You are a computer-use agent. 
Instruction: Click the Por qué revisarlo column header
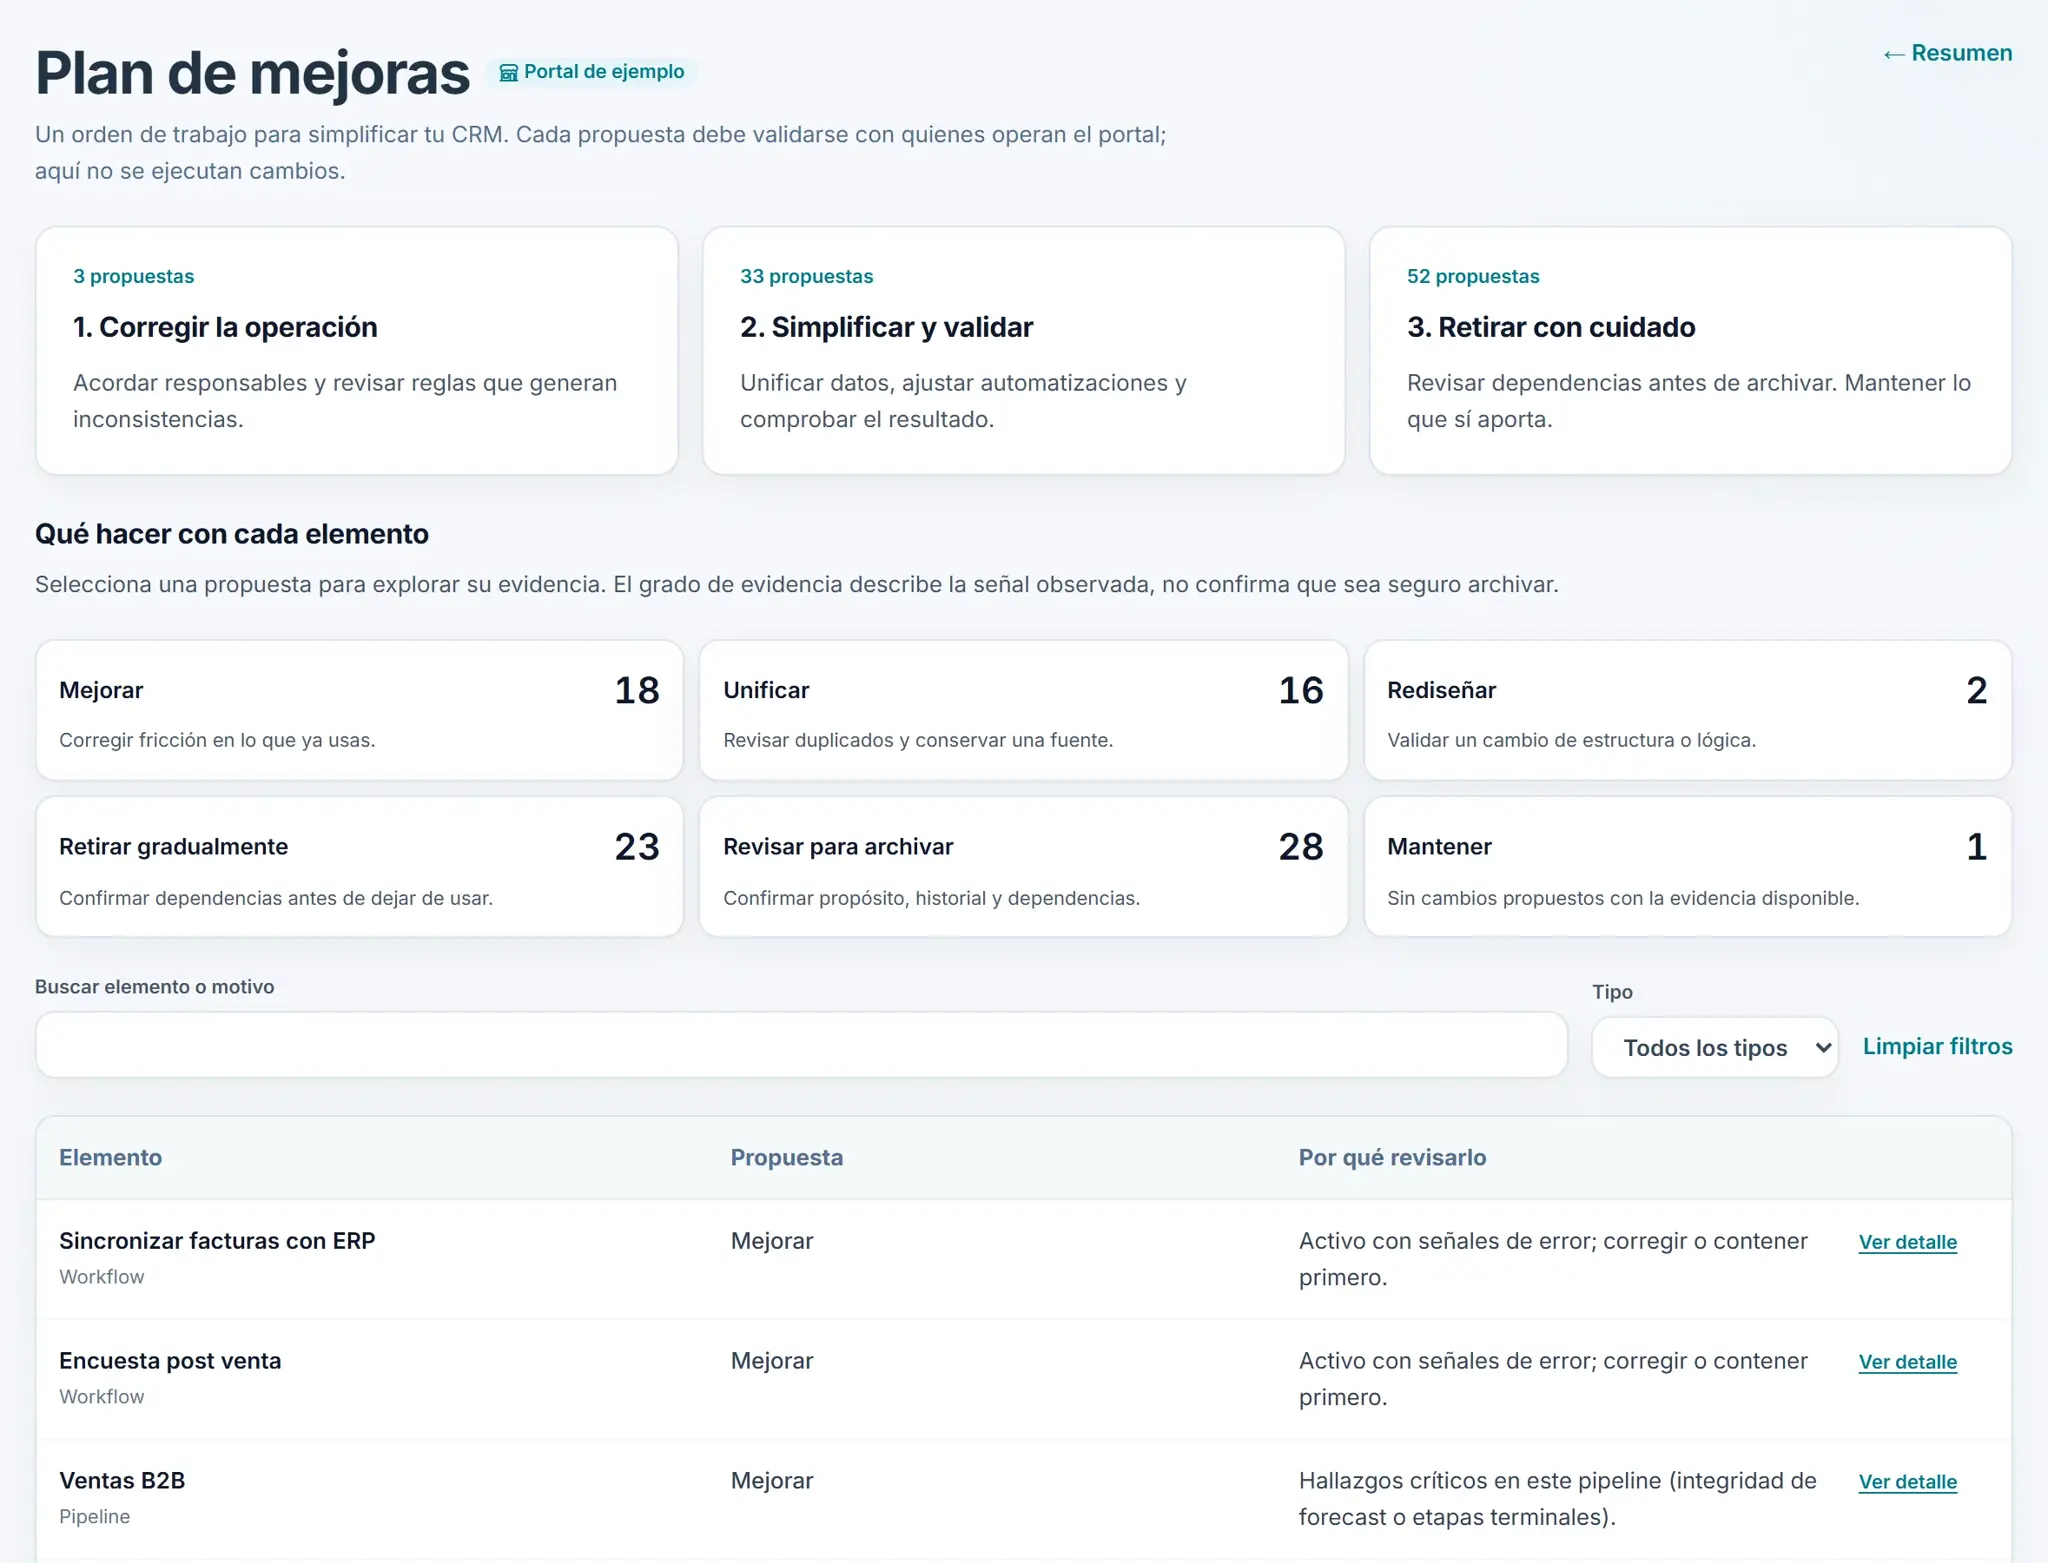pyautogui.click(x=1392, y=1157)
